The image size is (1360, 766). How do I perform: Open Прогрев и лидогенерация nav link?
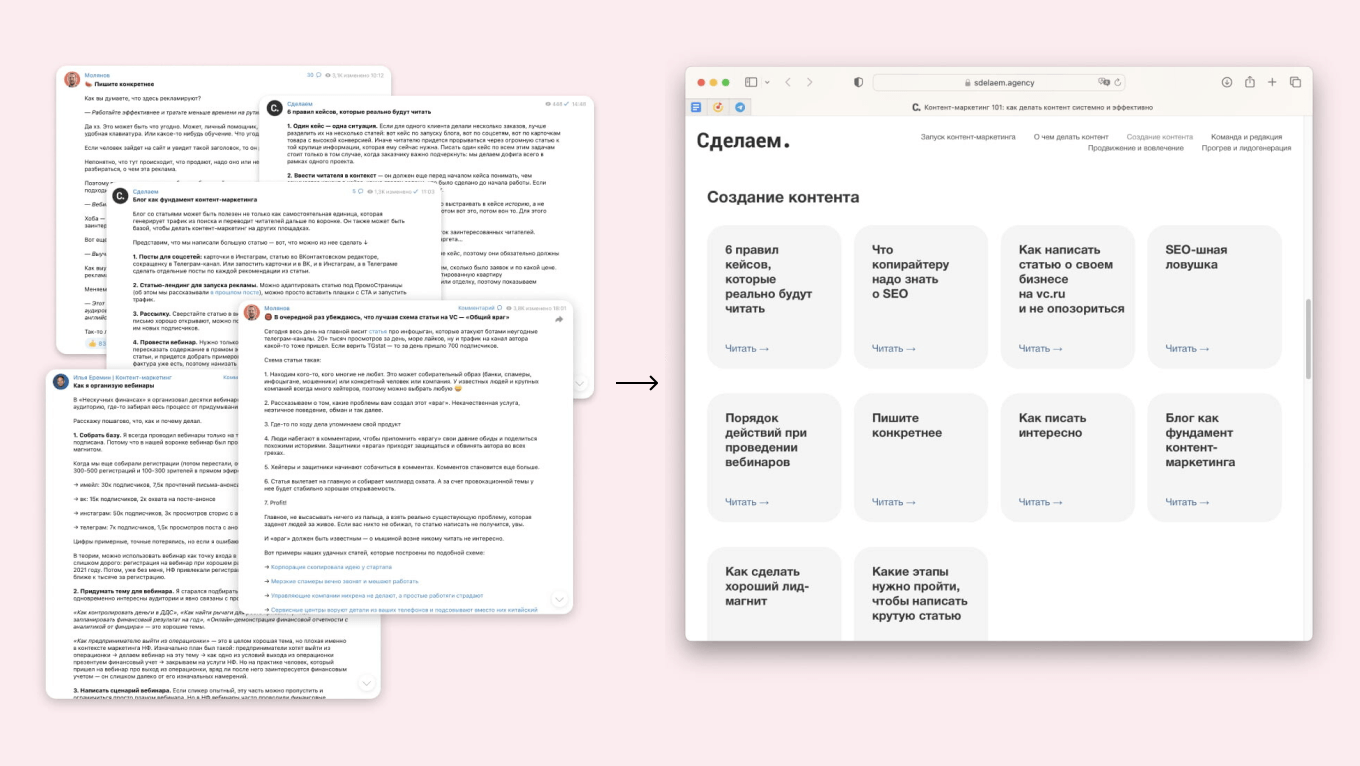coord(1246,148)
